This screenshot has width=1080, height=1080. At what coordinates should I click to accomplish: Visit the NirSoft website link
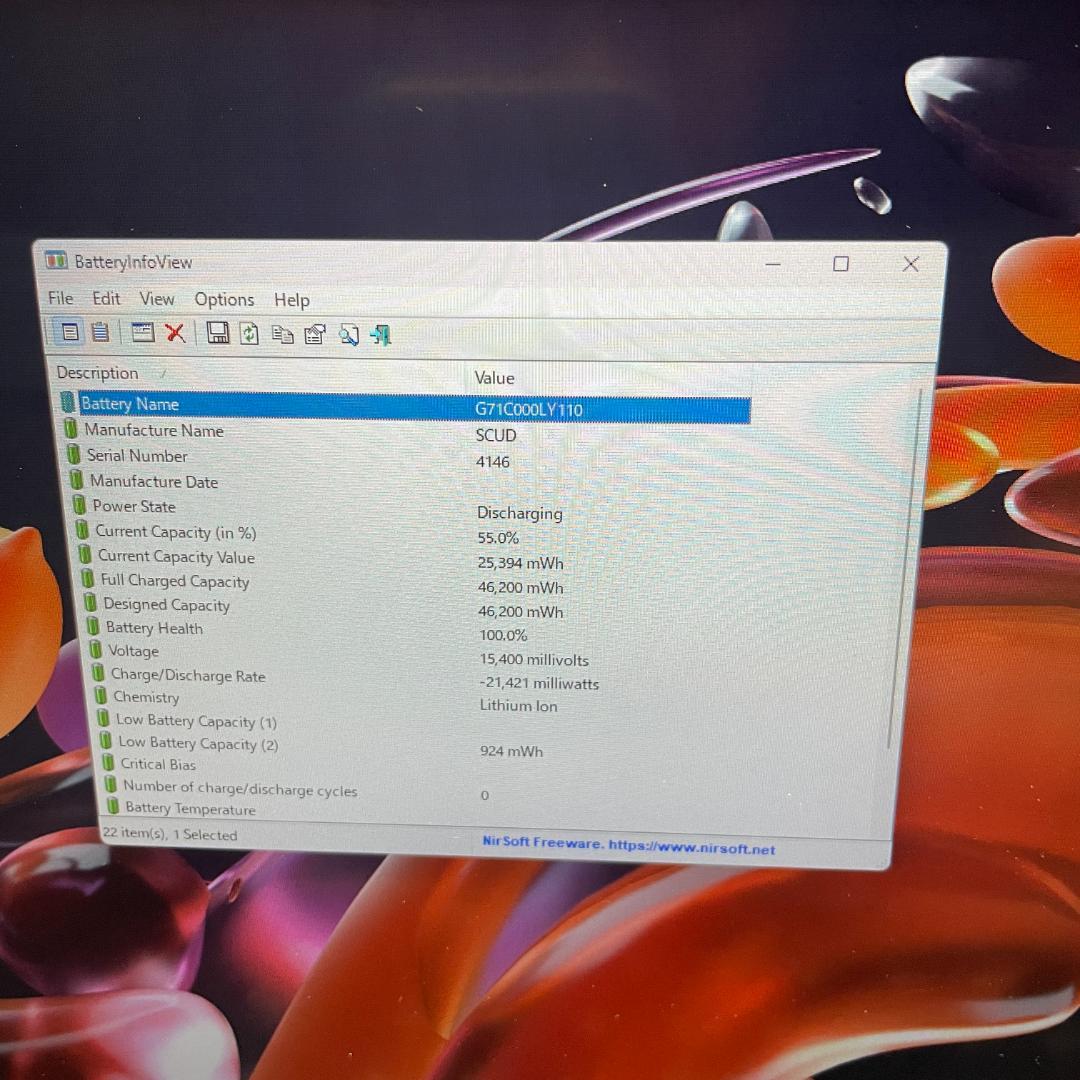628,846
